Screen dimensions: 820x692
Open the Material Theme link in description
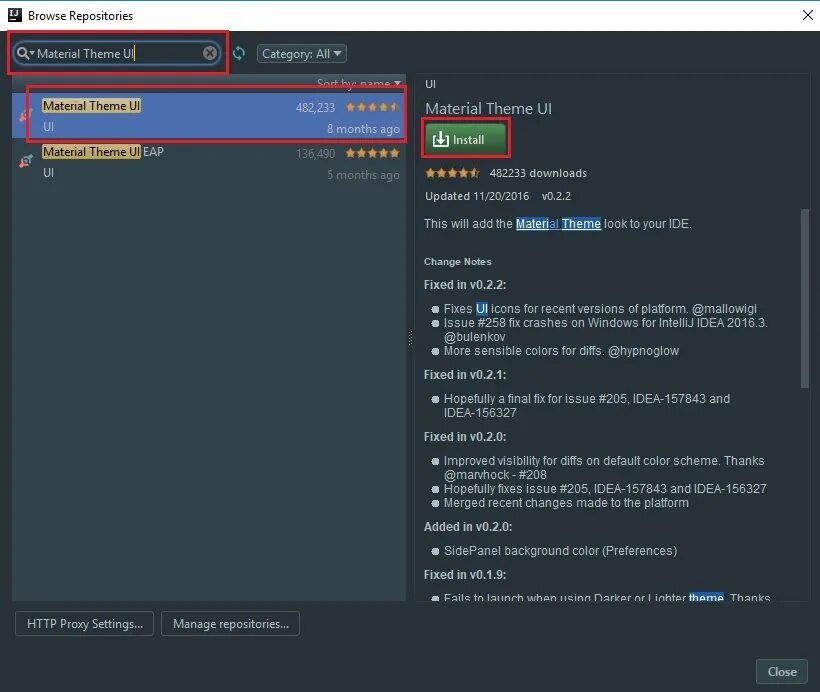558,224
